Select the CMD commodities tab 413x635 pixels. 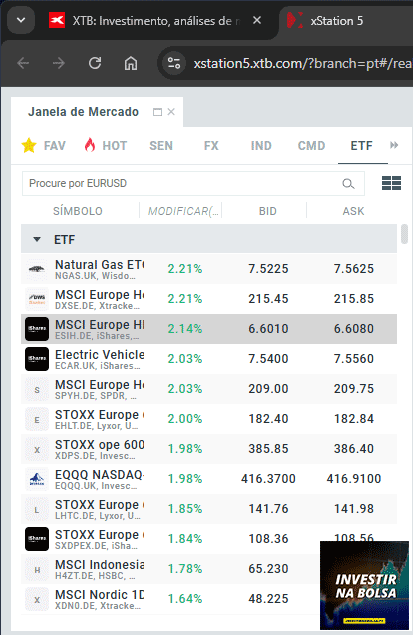pos(311,145)
